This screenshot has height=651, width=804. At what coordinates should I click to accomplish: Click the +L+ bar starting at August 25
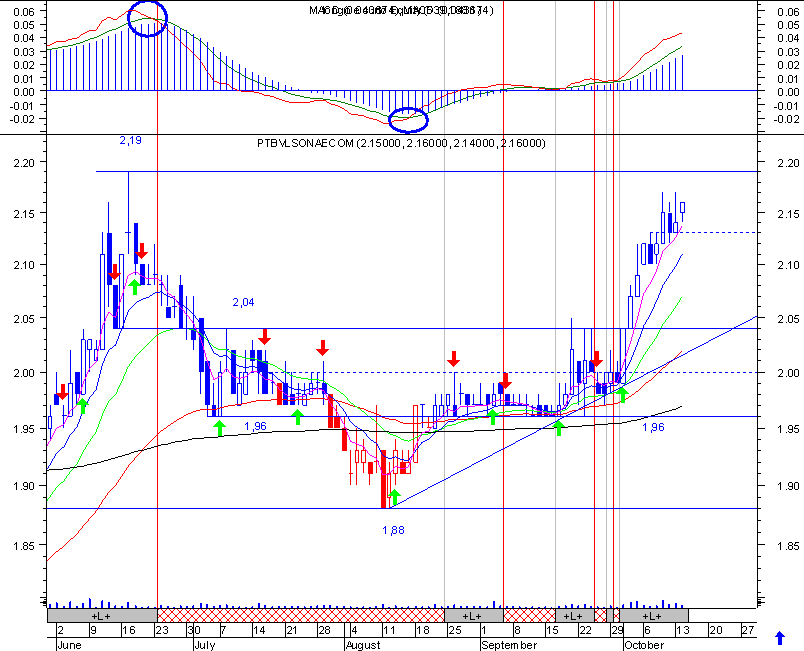coord(473,616)
